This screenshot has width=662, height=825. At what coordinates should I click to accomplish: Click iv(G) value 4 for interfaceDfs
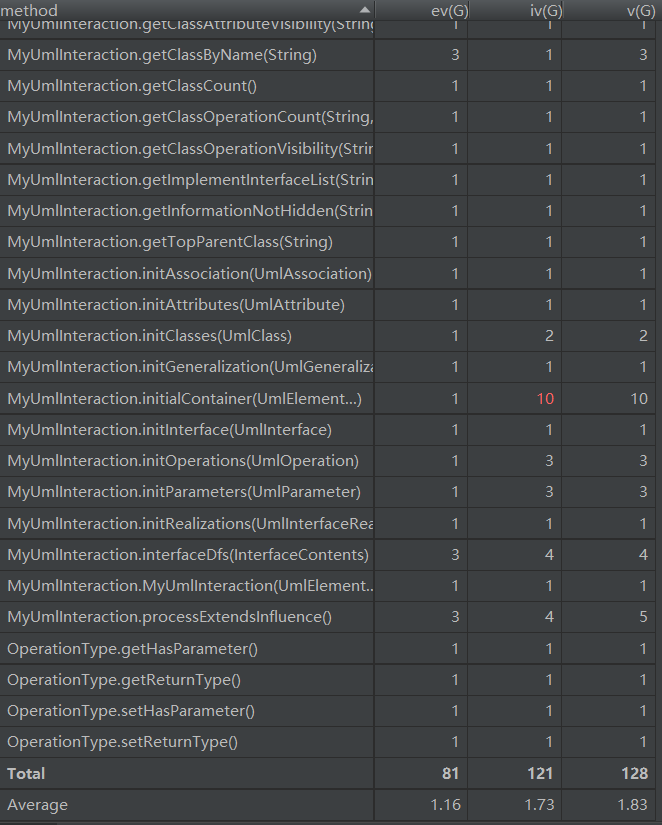tap(549, 555)
